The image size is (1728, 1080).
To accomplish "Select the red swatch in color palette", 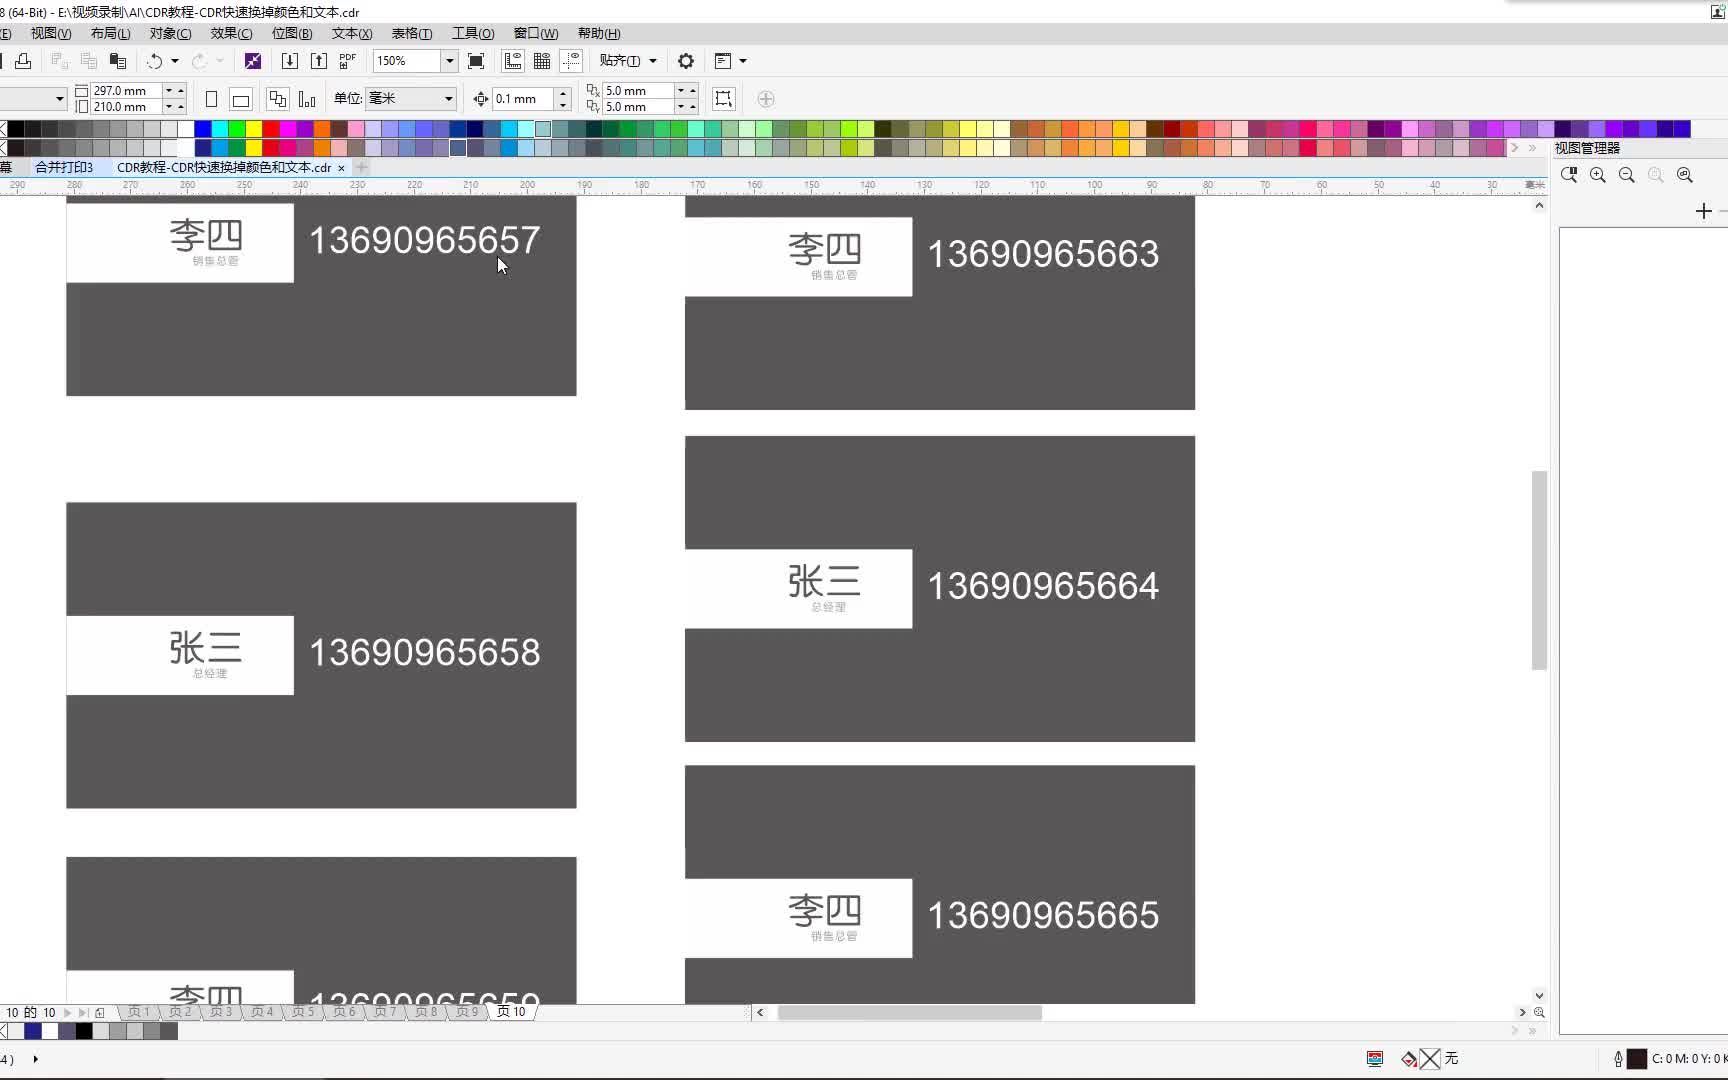I will (x=271, y=129).
